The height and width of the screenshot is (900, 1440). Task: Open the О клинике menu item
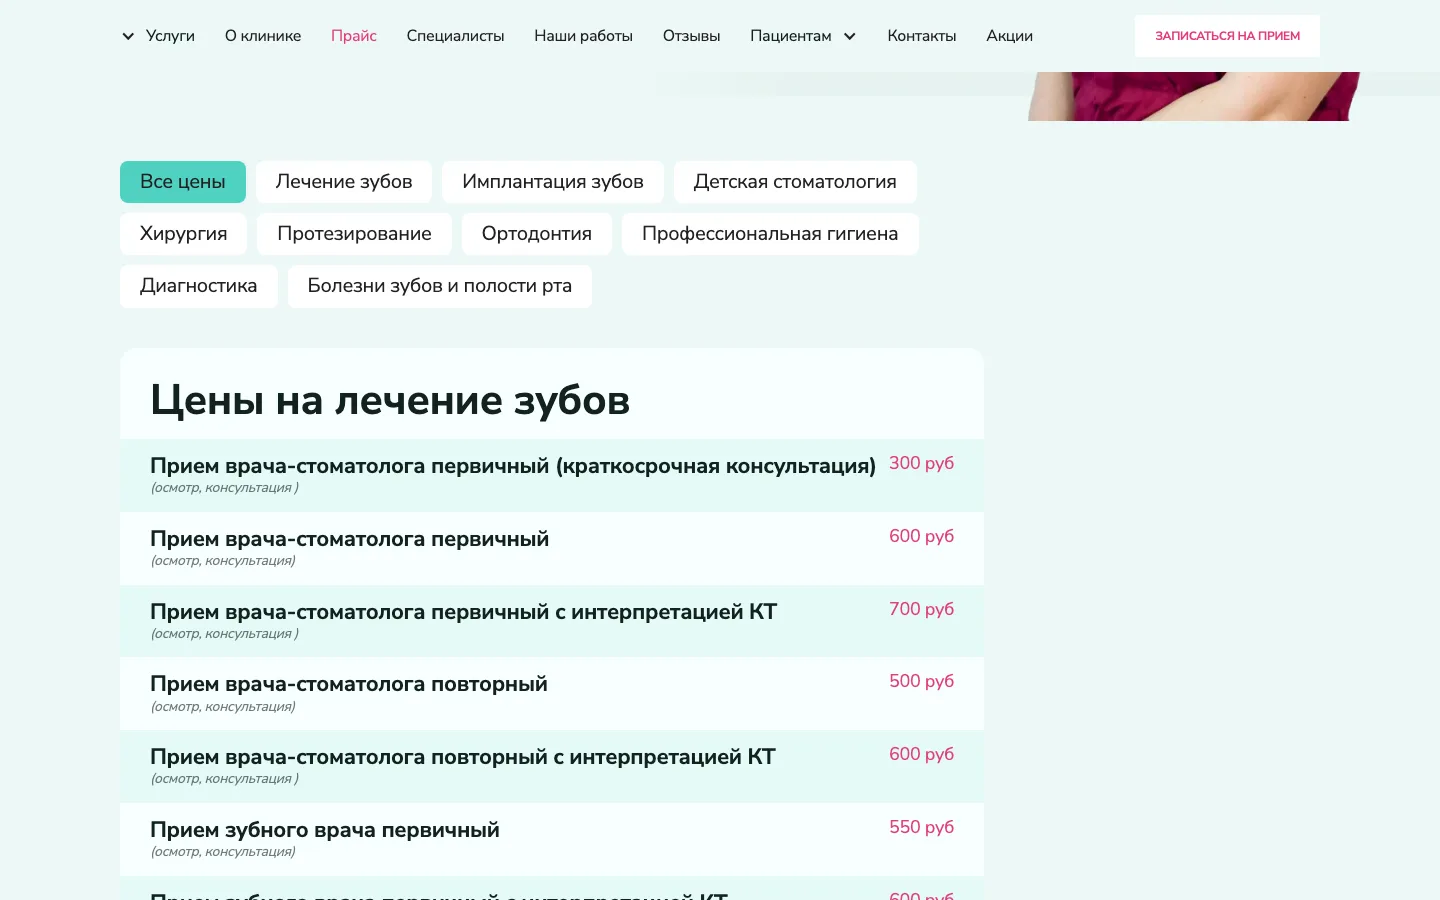point(263,36)
